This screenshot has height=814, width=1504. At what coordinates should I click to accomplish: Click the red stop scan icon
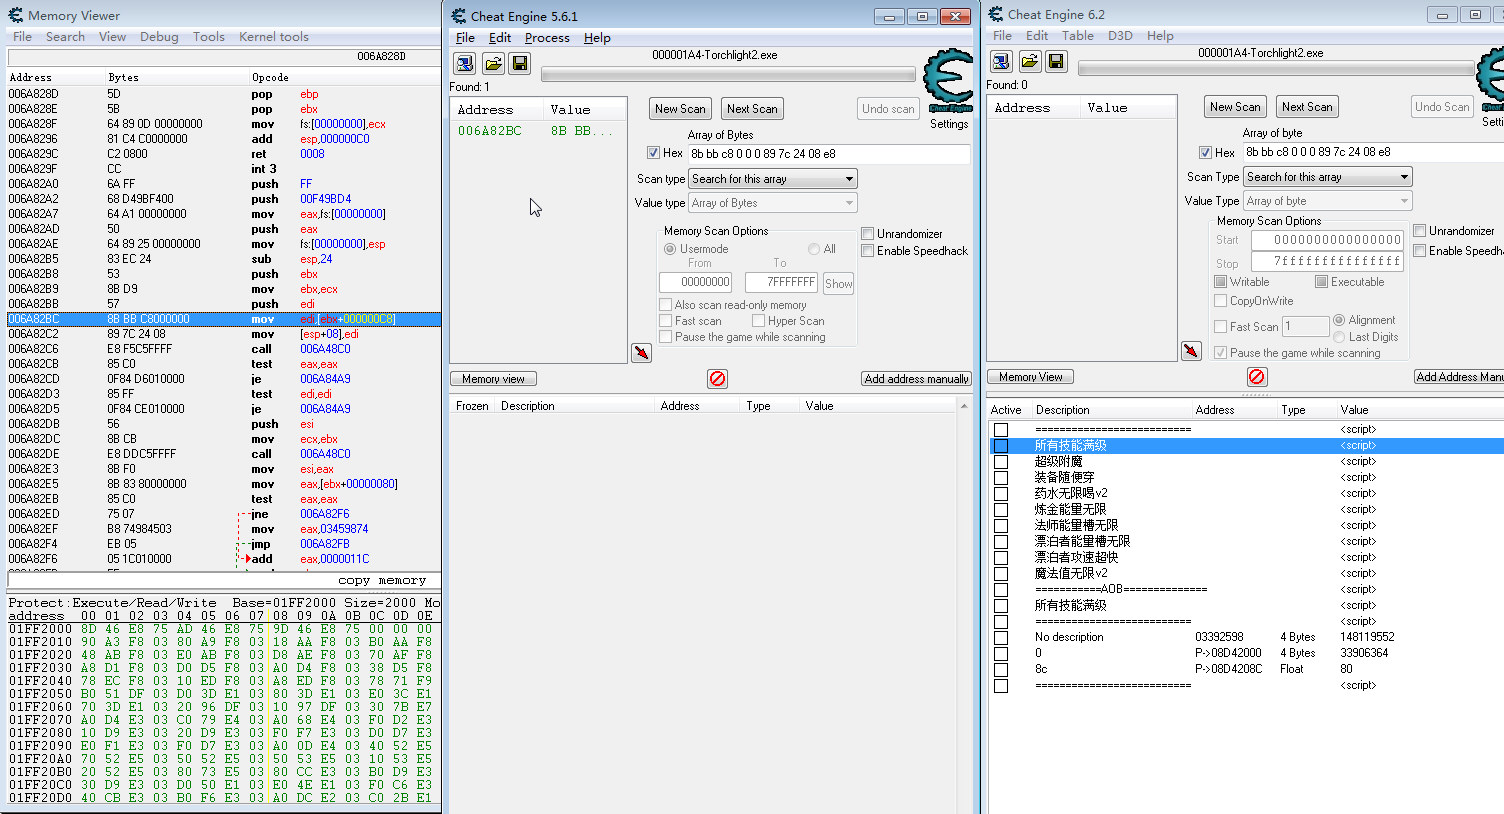pyautogui.click(x=716, y=378)
